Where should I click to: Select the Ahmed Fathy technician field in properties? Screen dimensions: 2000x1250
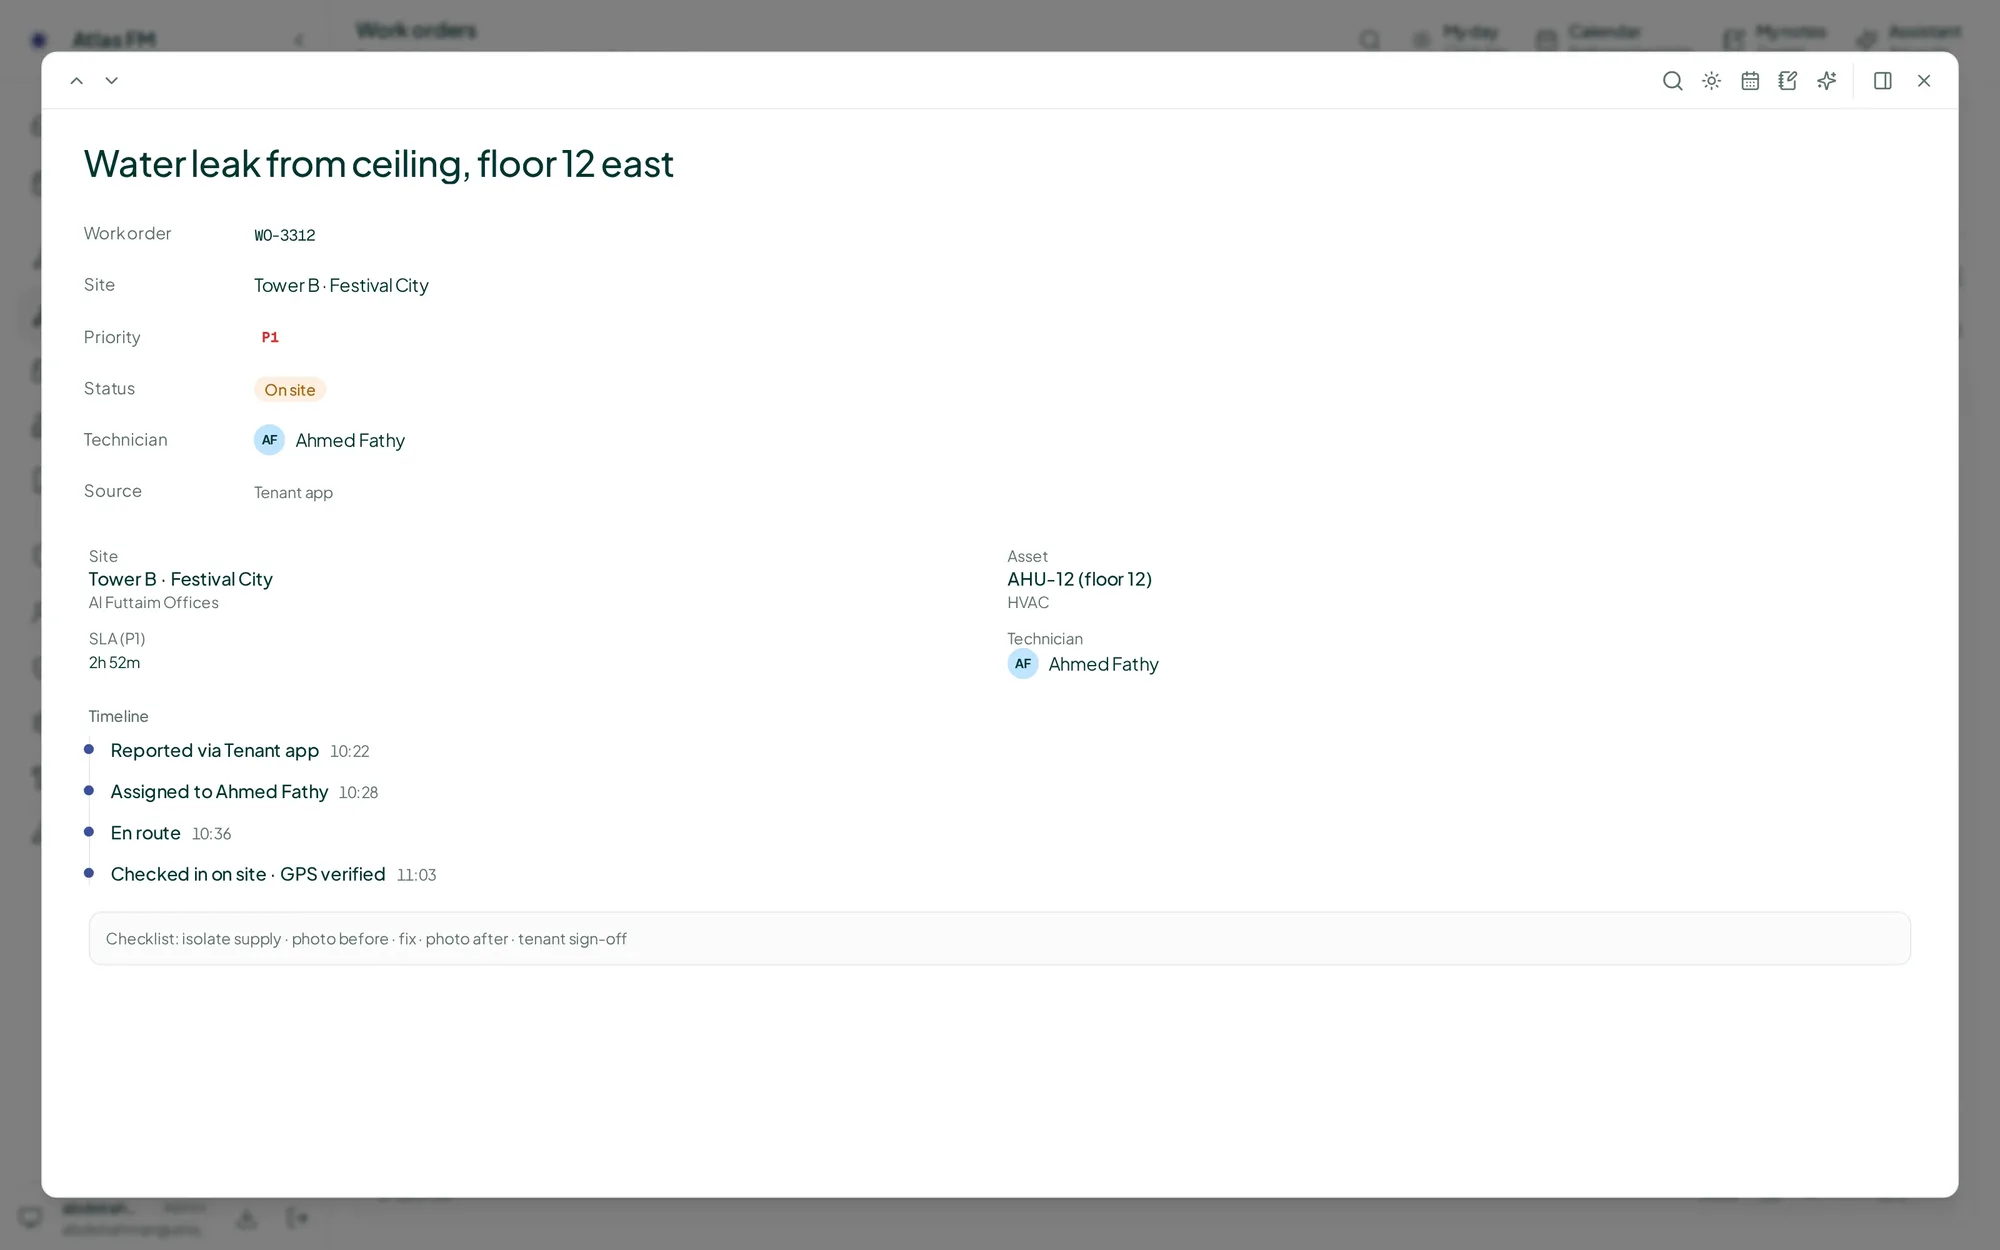(330, 441)
